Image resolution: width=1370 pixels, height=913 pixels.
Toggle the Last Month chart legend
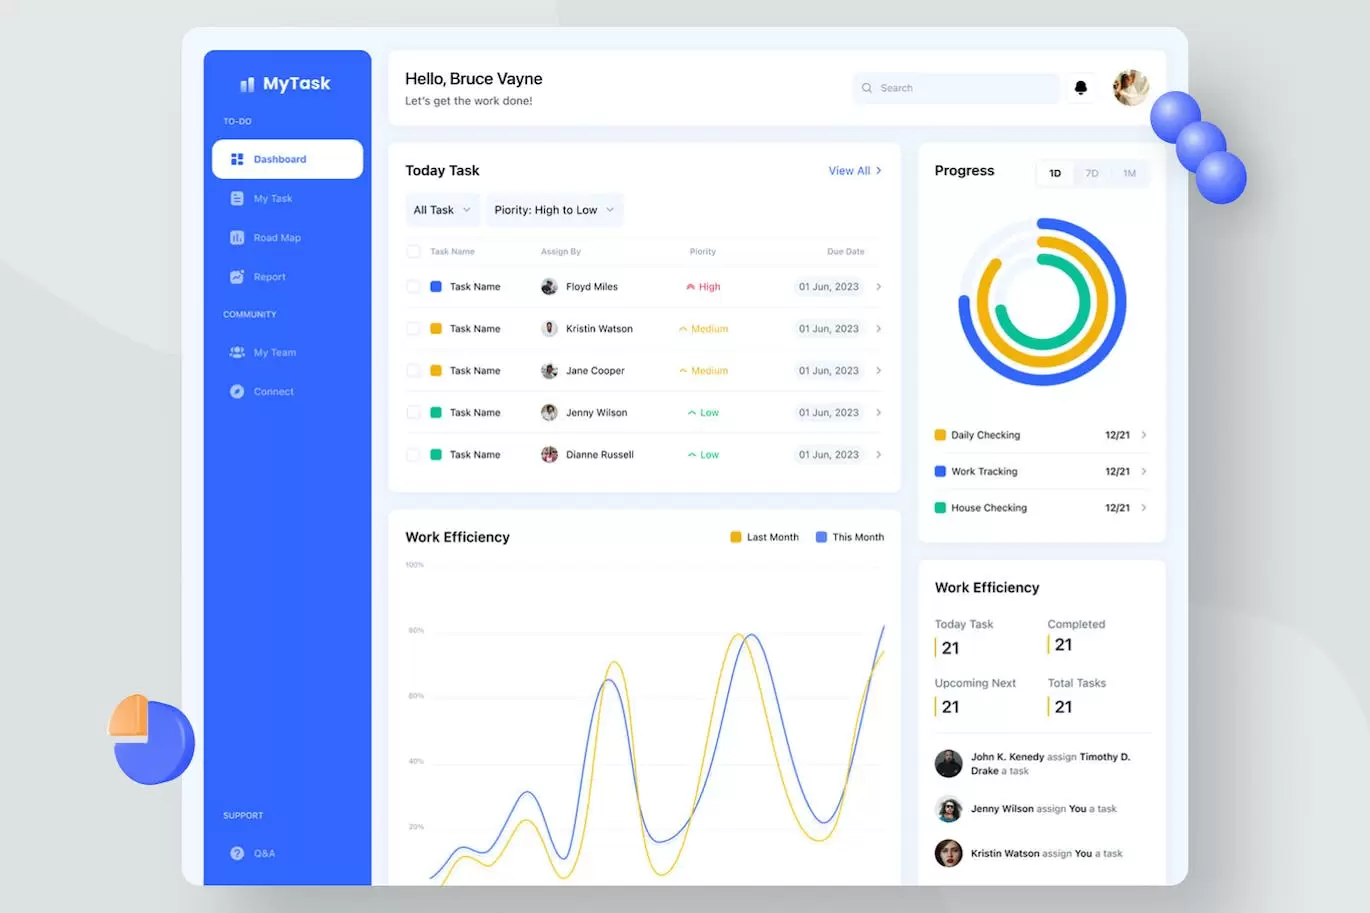(764, 537)
